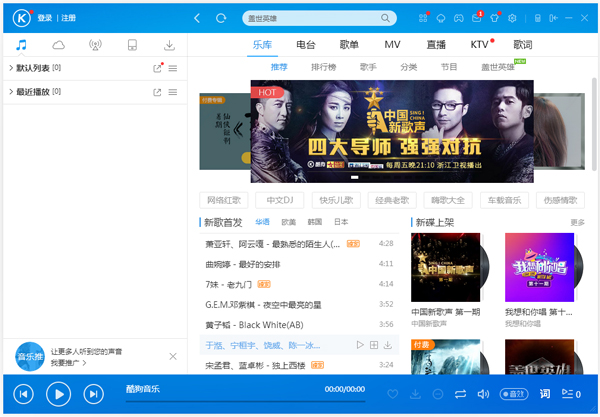Switch to the 电台 tab
The width and height of the screenshot is (600, 417).
click(306, 45)
